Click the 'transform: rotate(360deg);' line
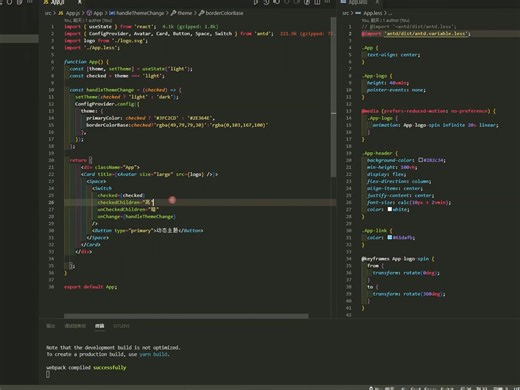 [409, 294]
